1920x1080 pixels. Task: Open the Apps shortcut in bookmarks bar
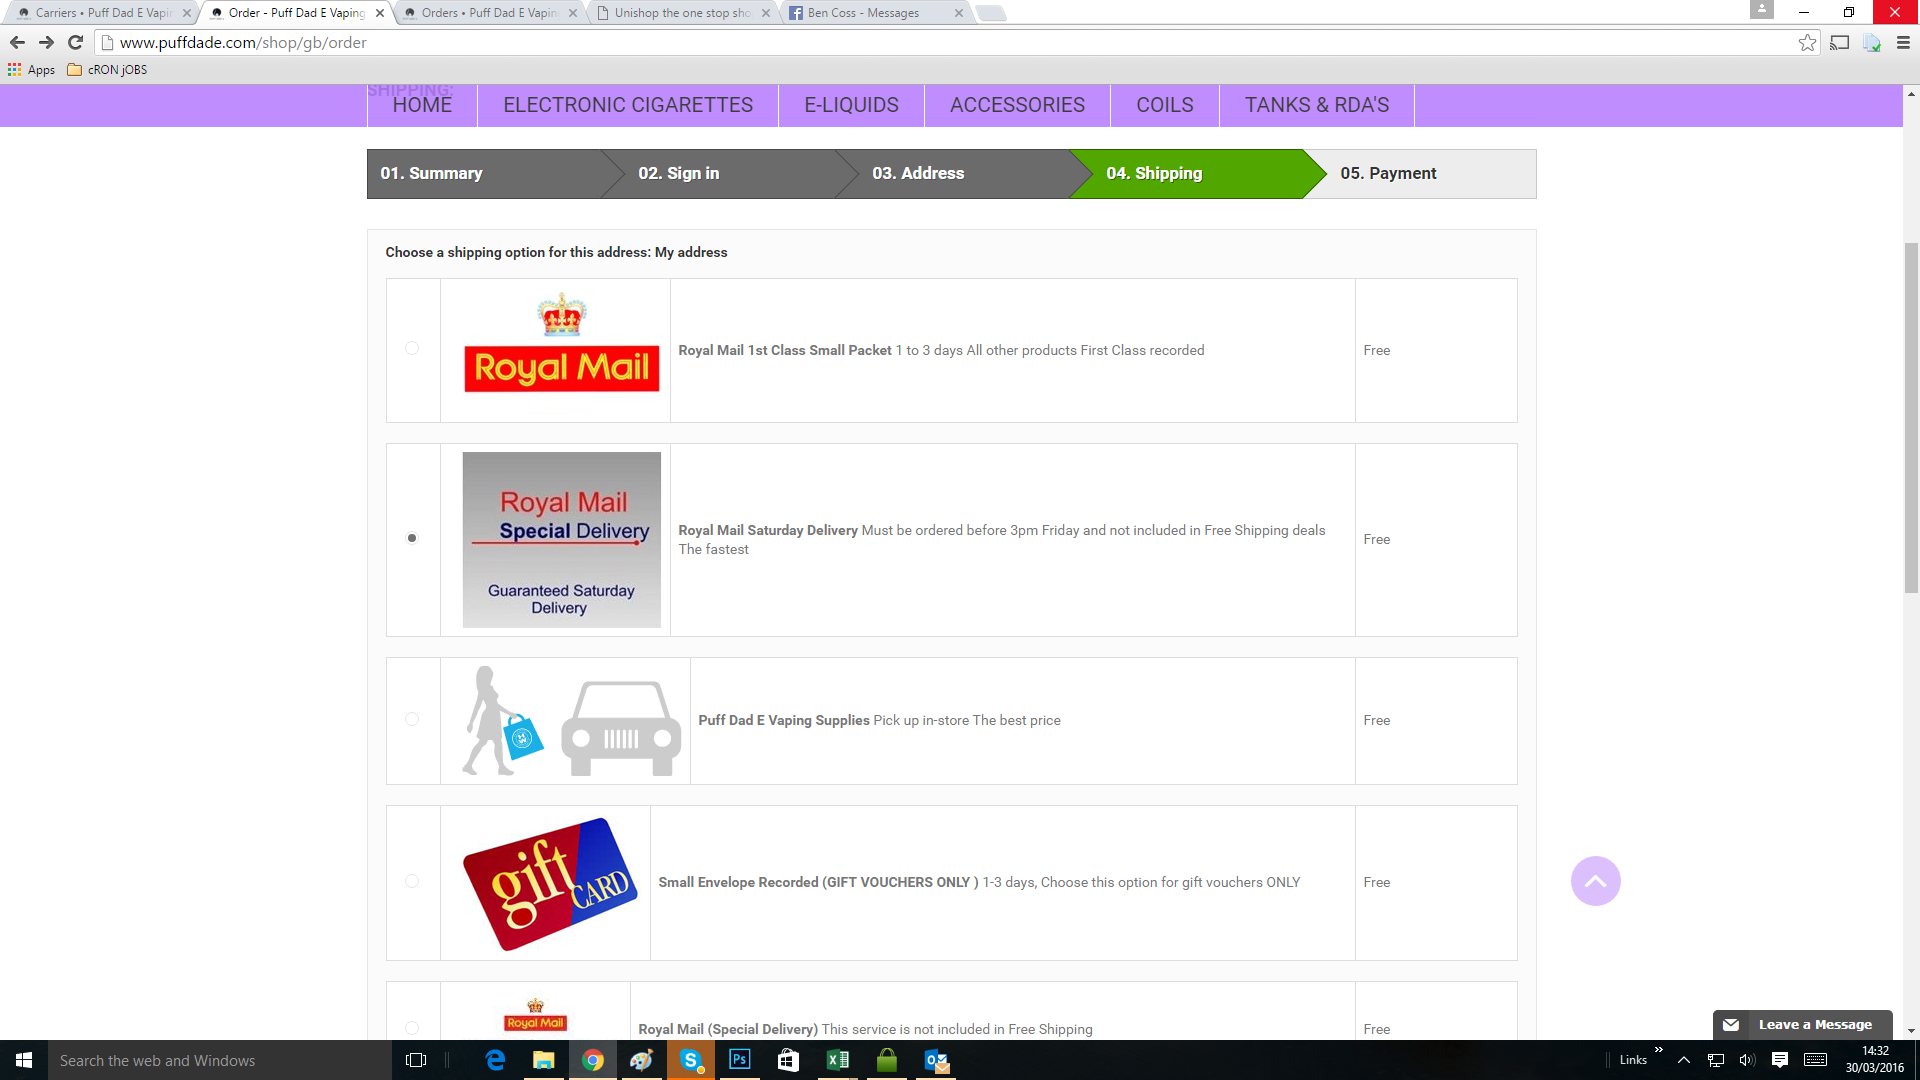tap(31, 70)
